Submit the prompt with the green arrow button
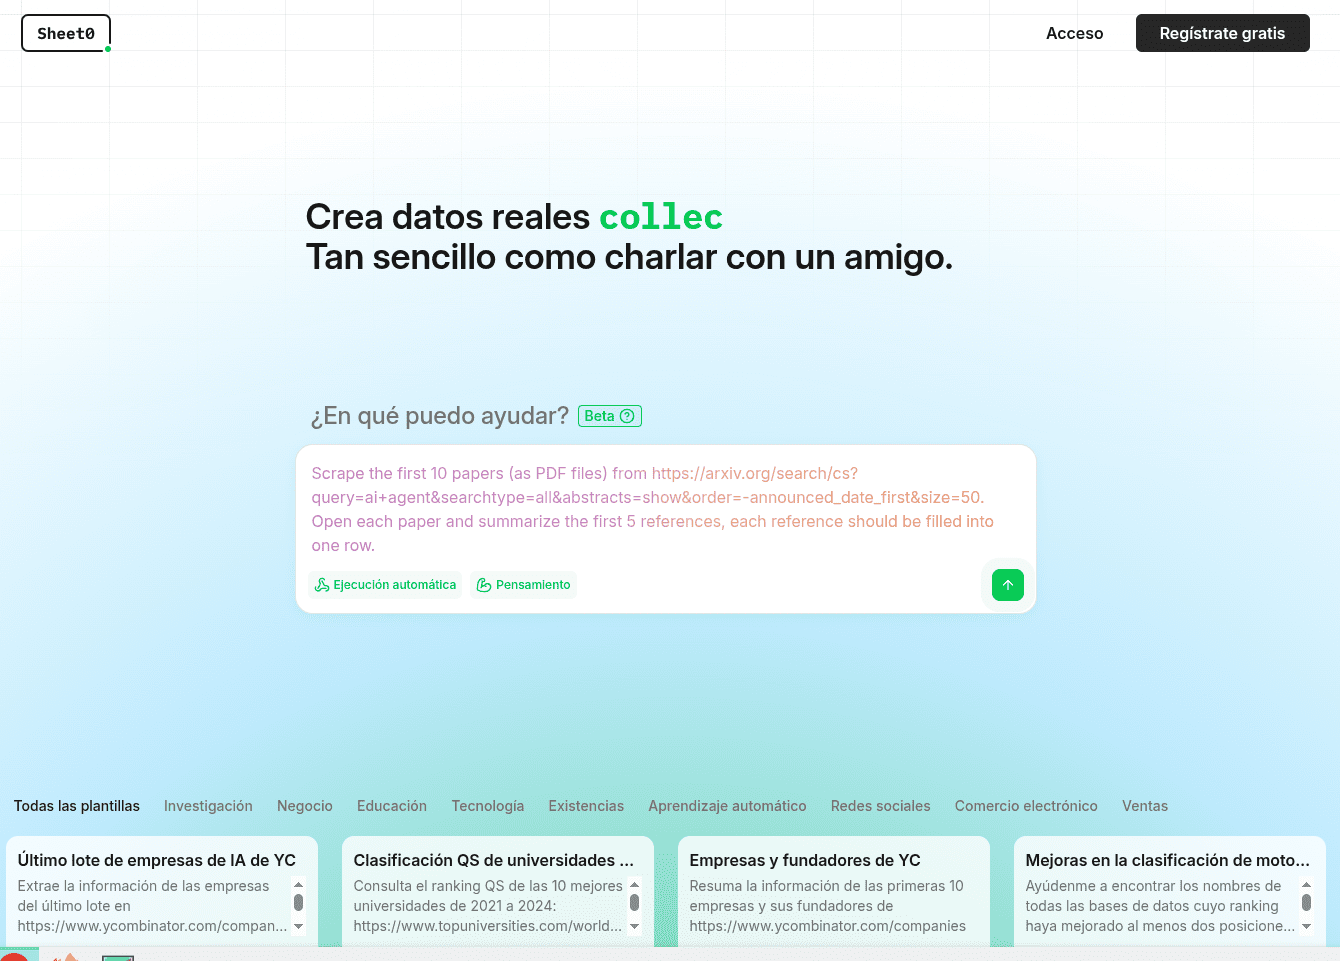 (1007, 585)
